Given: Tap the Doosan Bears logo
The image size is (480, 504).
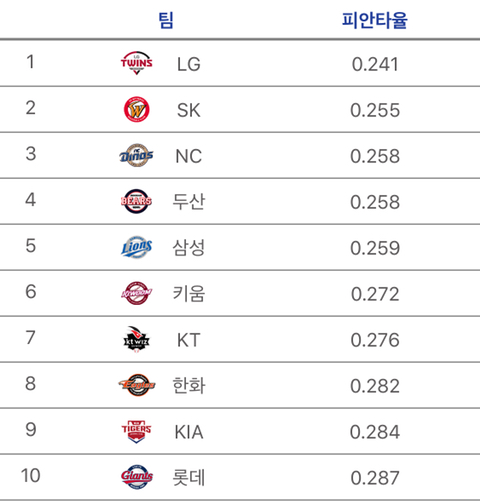Looking at the screenshot, I should 136,201.
